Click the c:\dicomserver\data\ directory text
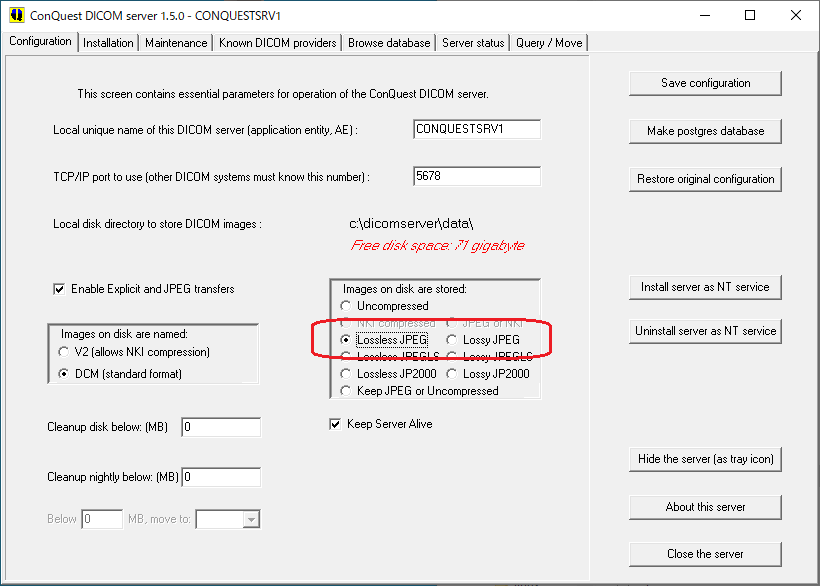This screenshot has height=586, width=820. pos(411,224)
